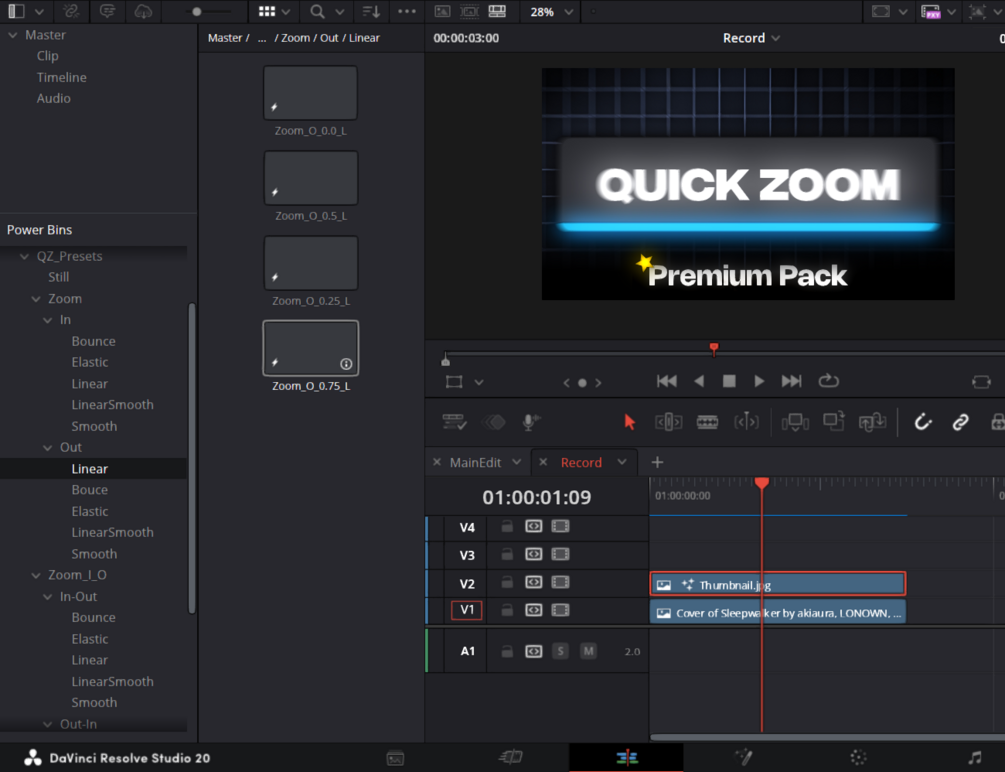The image size is (1005, 772).
Task: Select the Record timeline tab
Action: pyautogui.click(x=581, y=462)
